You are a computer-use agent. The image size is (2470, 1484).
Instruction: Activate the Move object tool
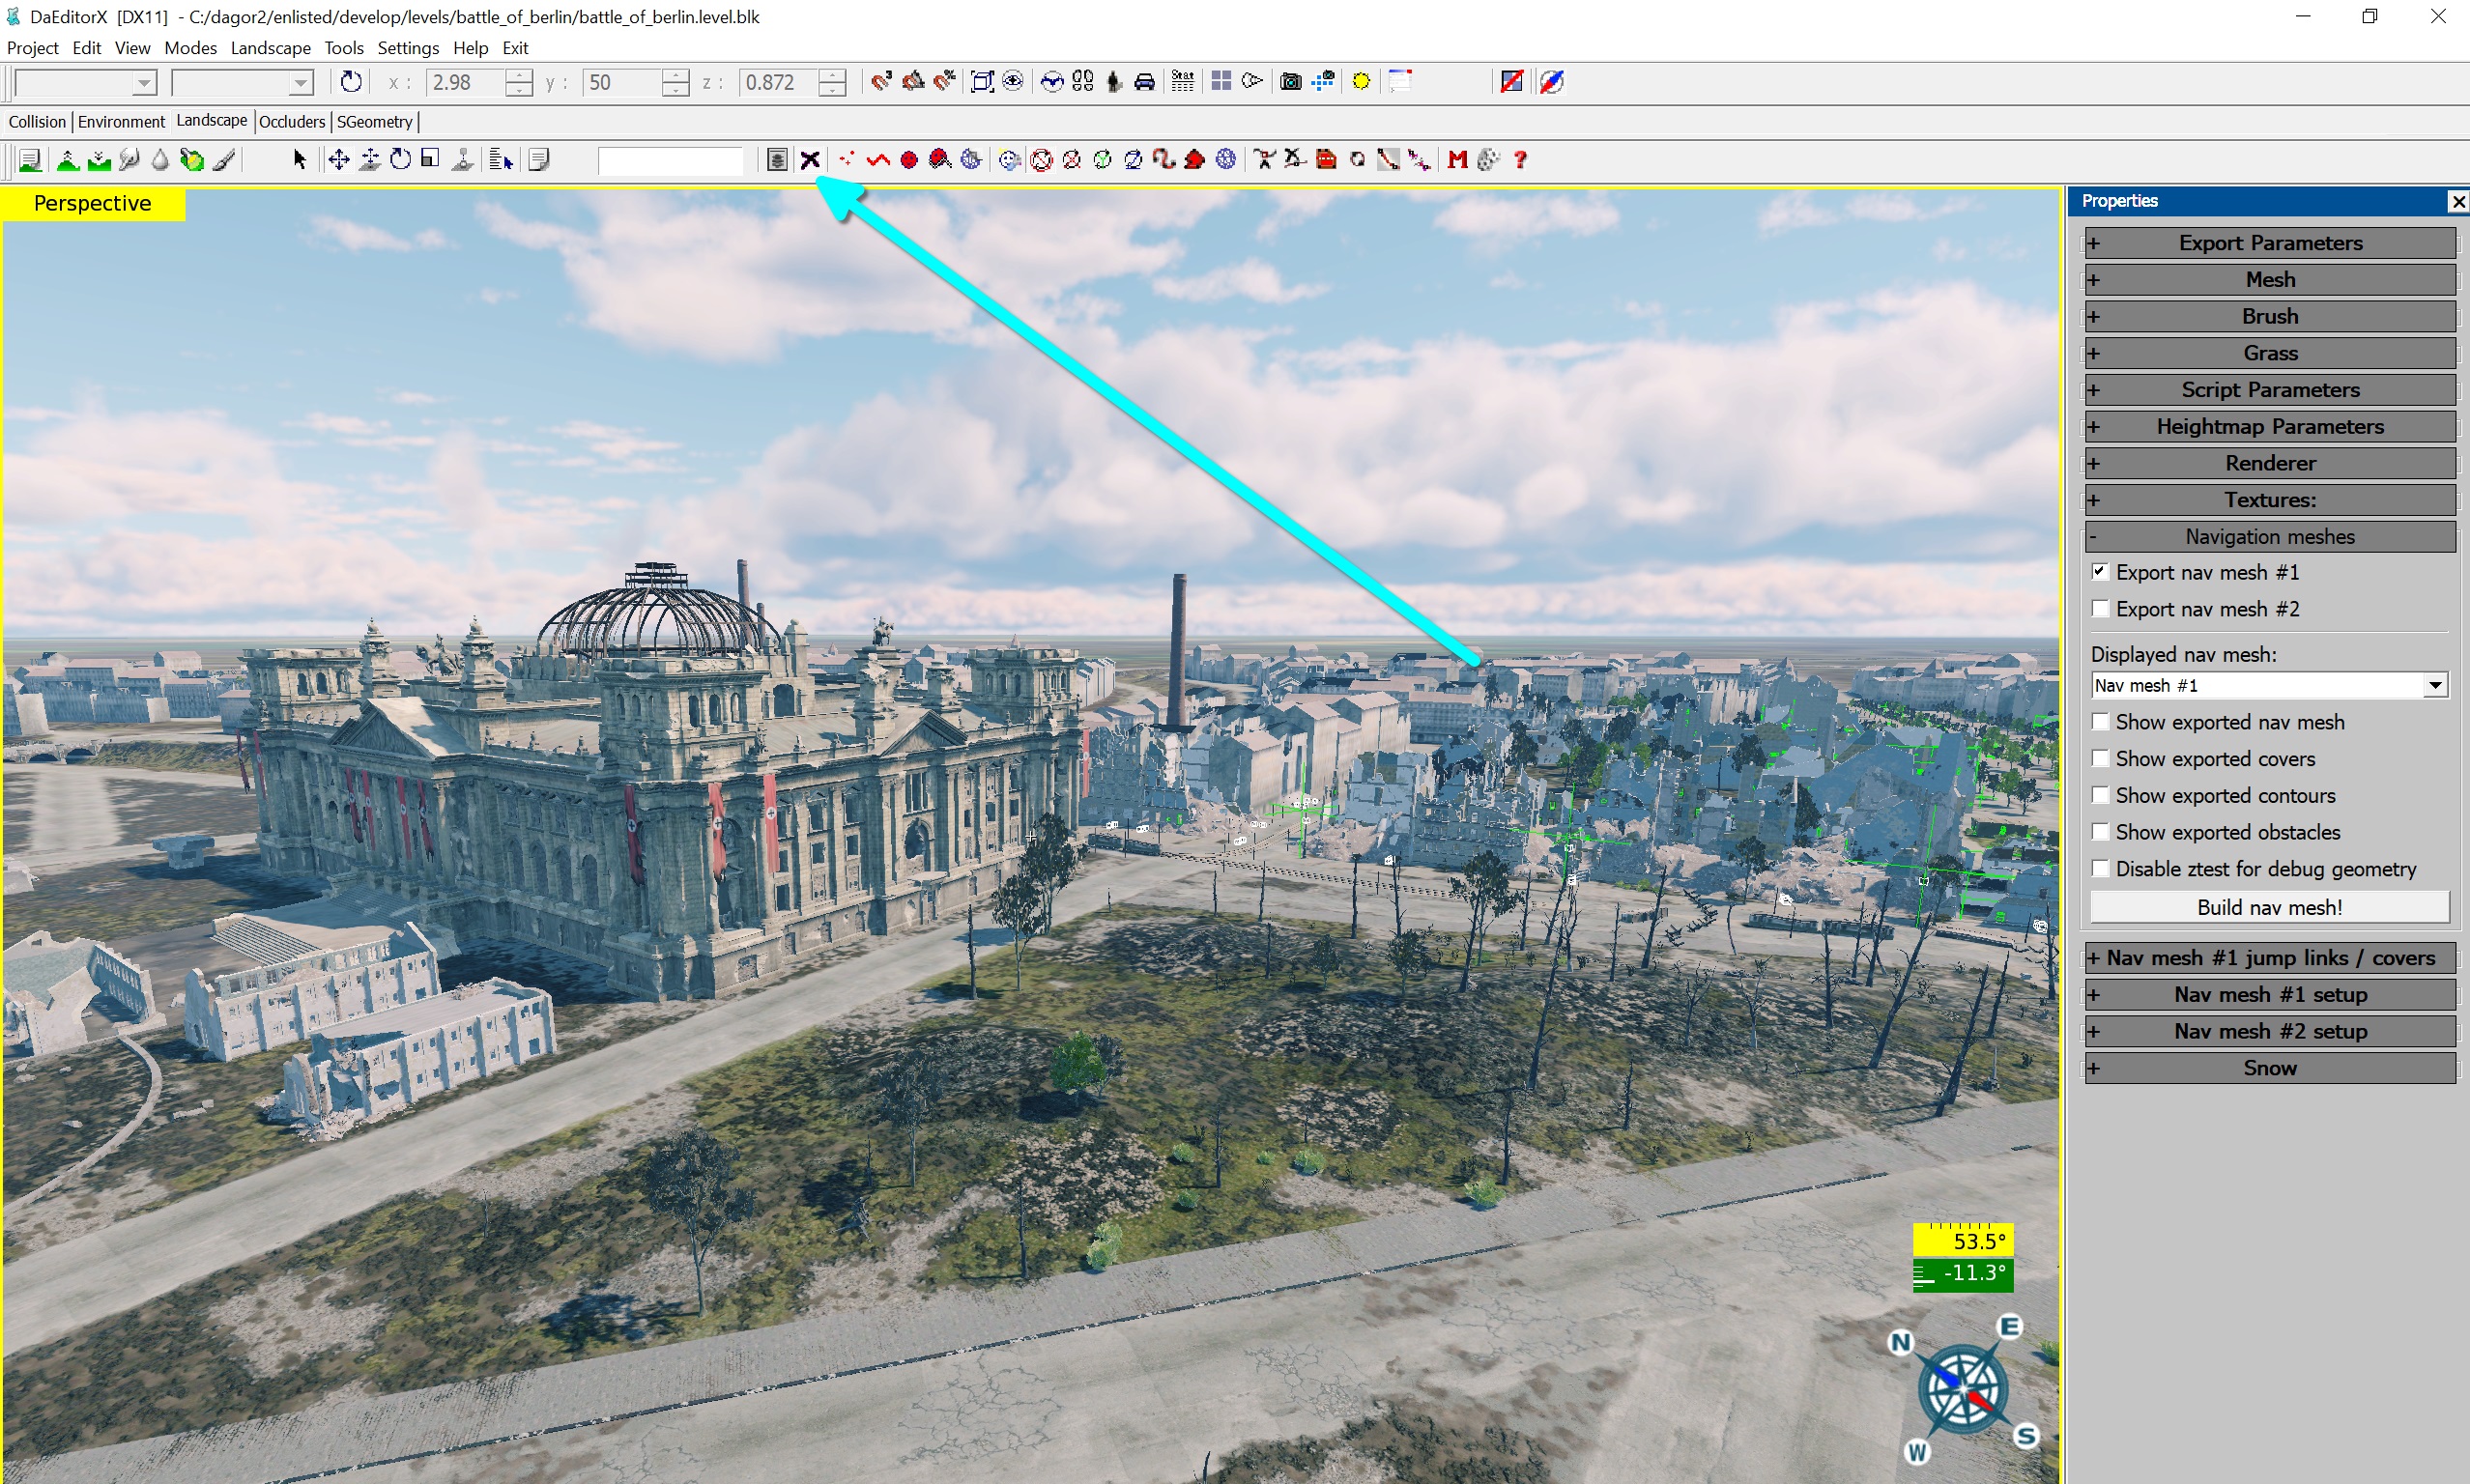click(339, 160)
